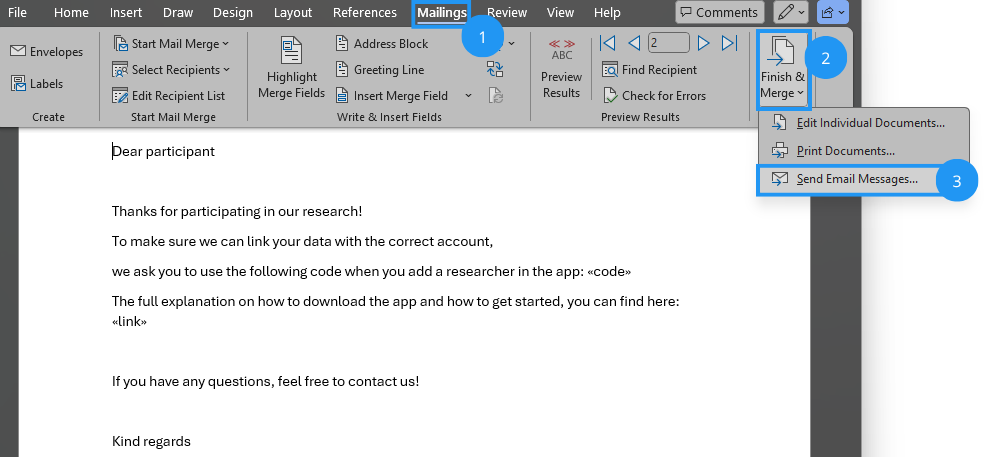The height and width of the screenshot is (457, 990).
Task: Open the File tab
Action: click(x=17, y=12)
